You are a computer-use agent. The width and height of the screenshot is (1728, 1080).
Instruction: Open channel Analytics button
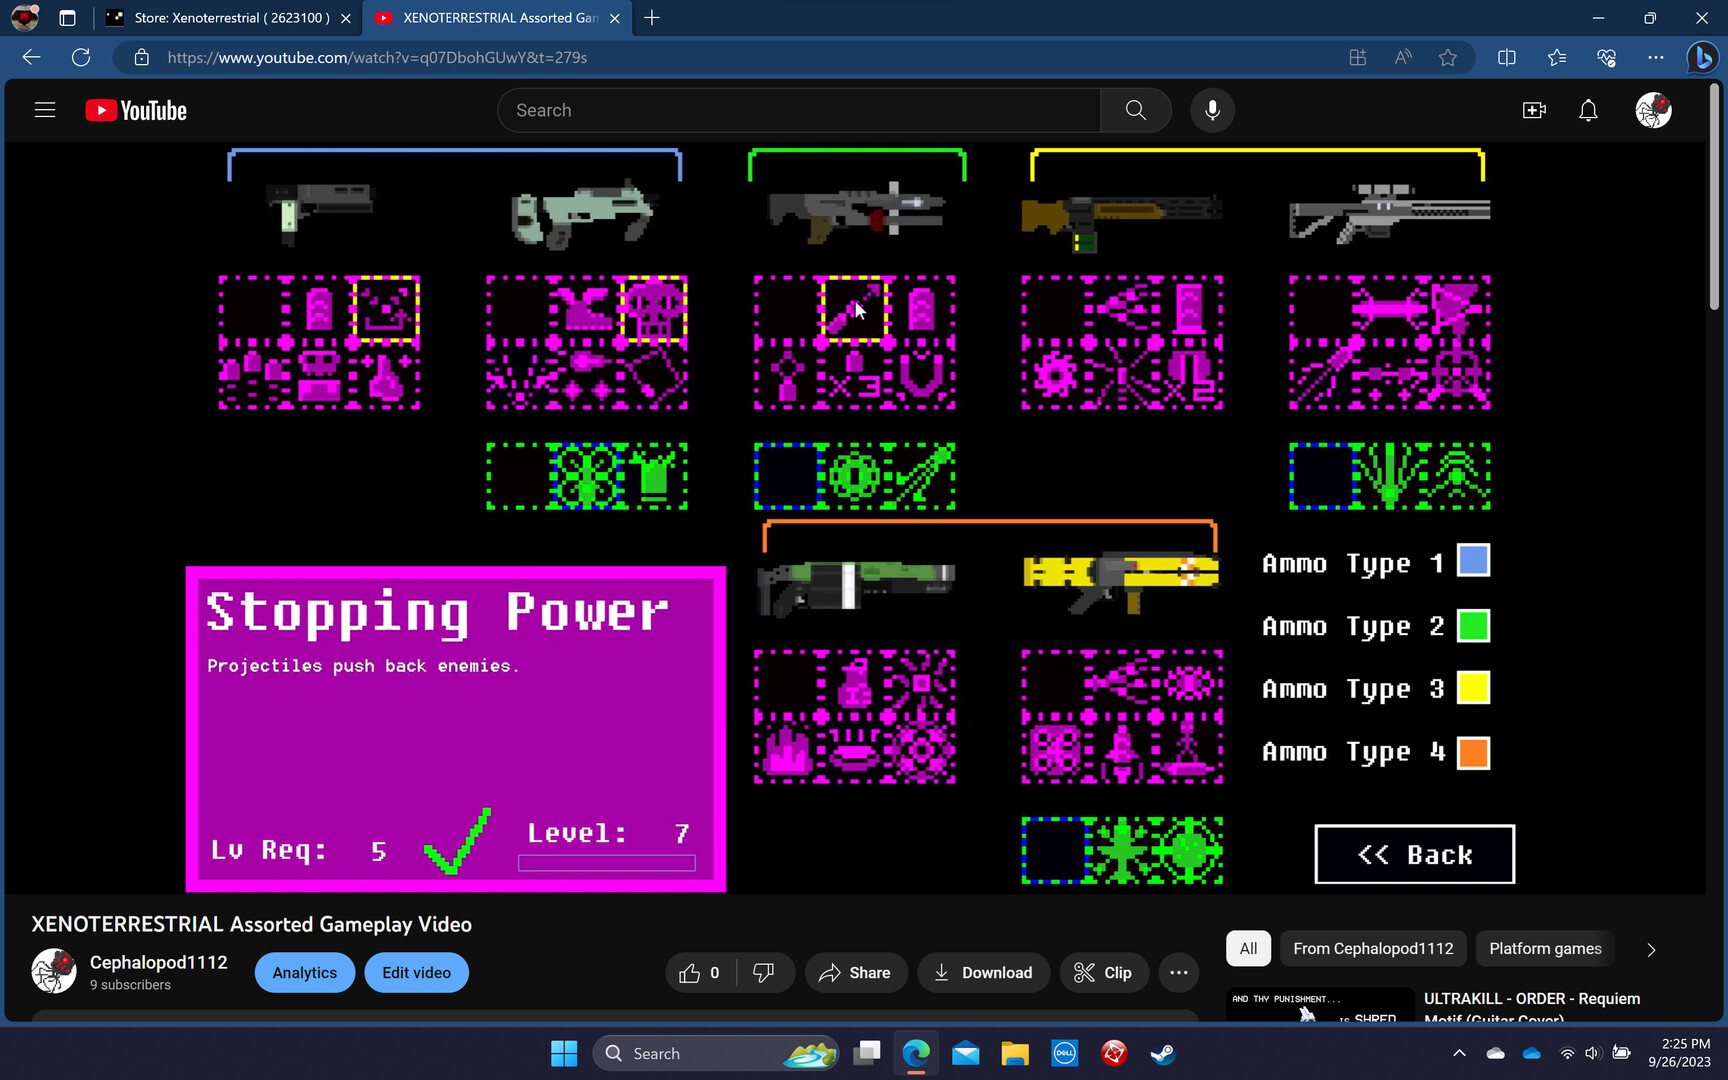tap(304, 973)
